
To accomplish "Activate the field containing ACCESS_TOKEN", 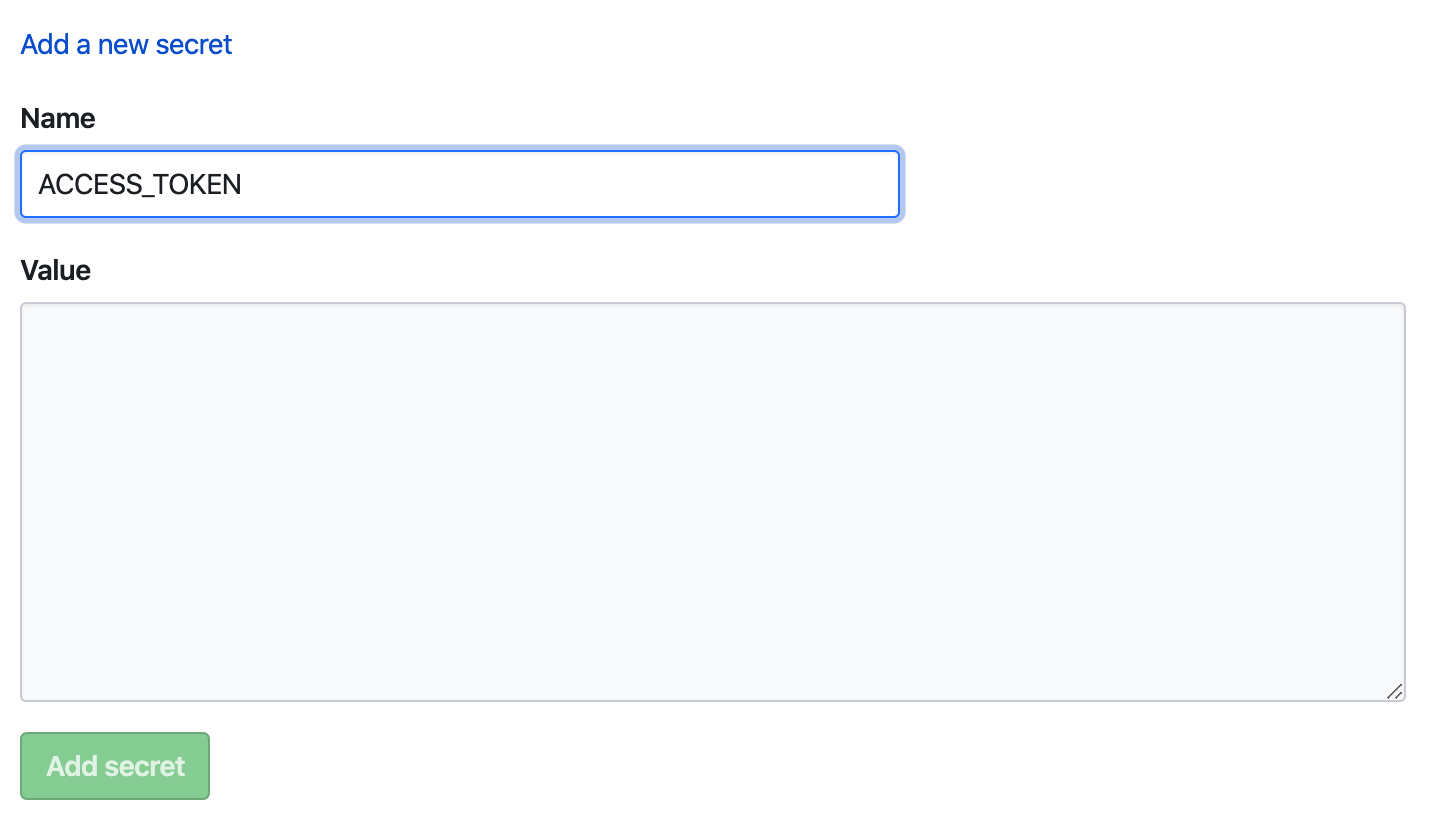I will (459, 184).
